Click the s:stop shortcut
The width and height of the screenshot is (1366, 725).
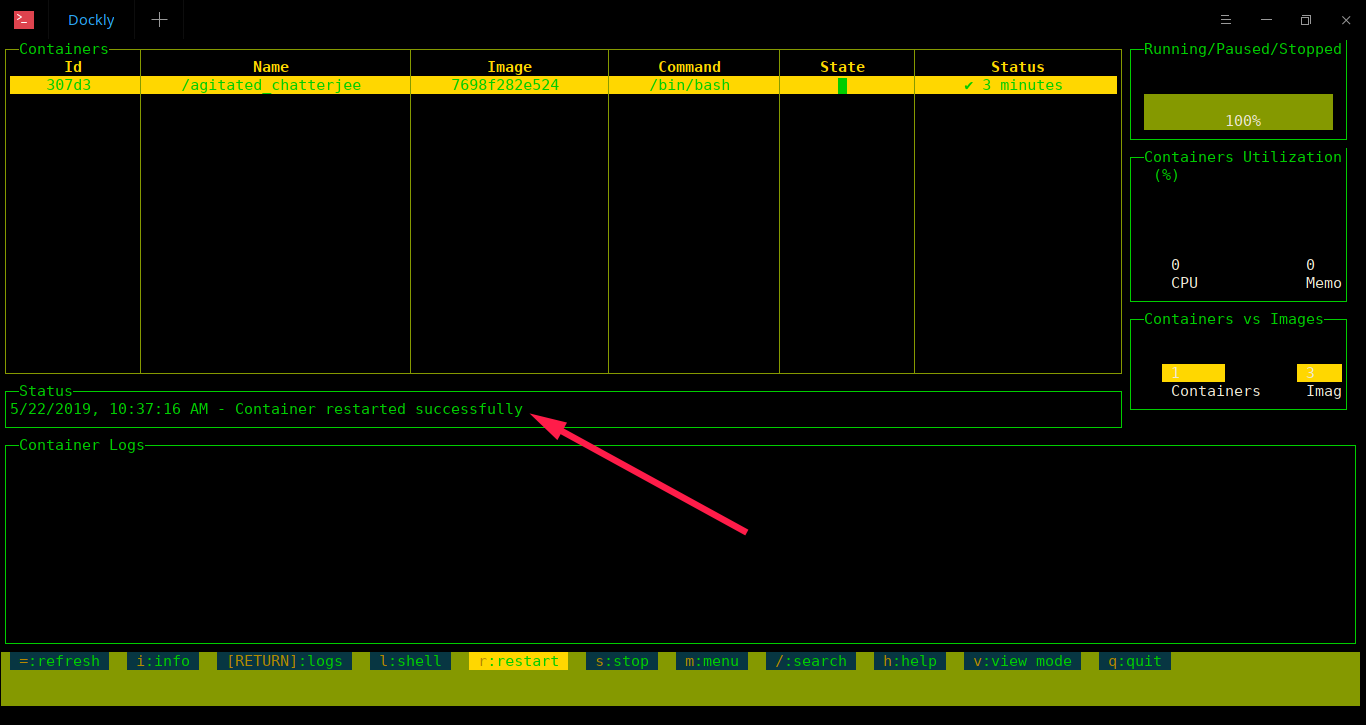[x=622, y=661]
